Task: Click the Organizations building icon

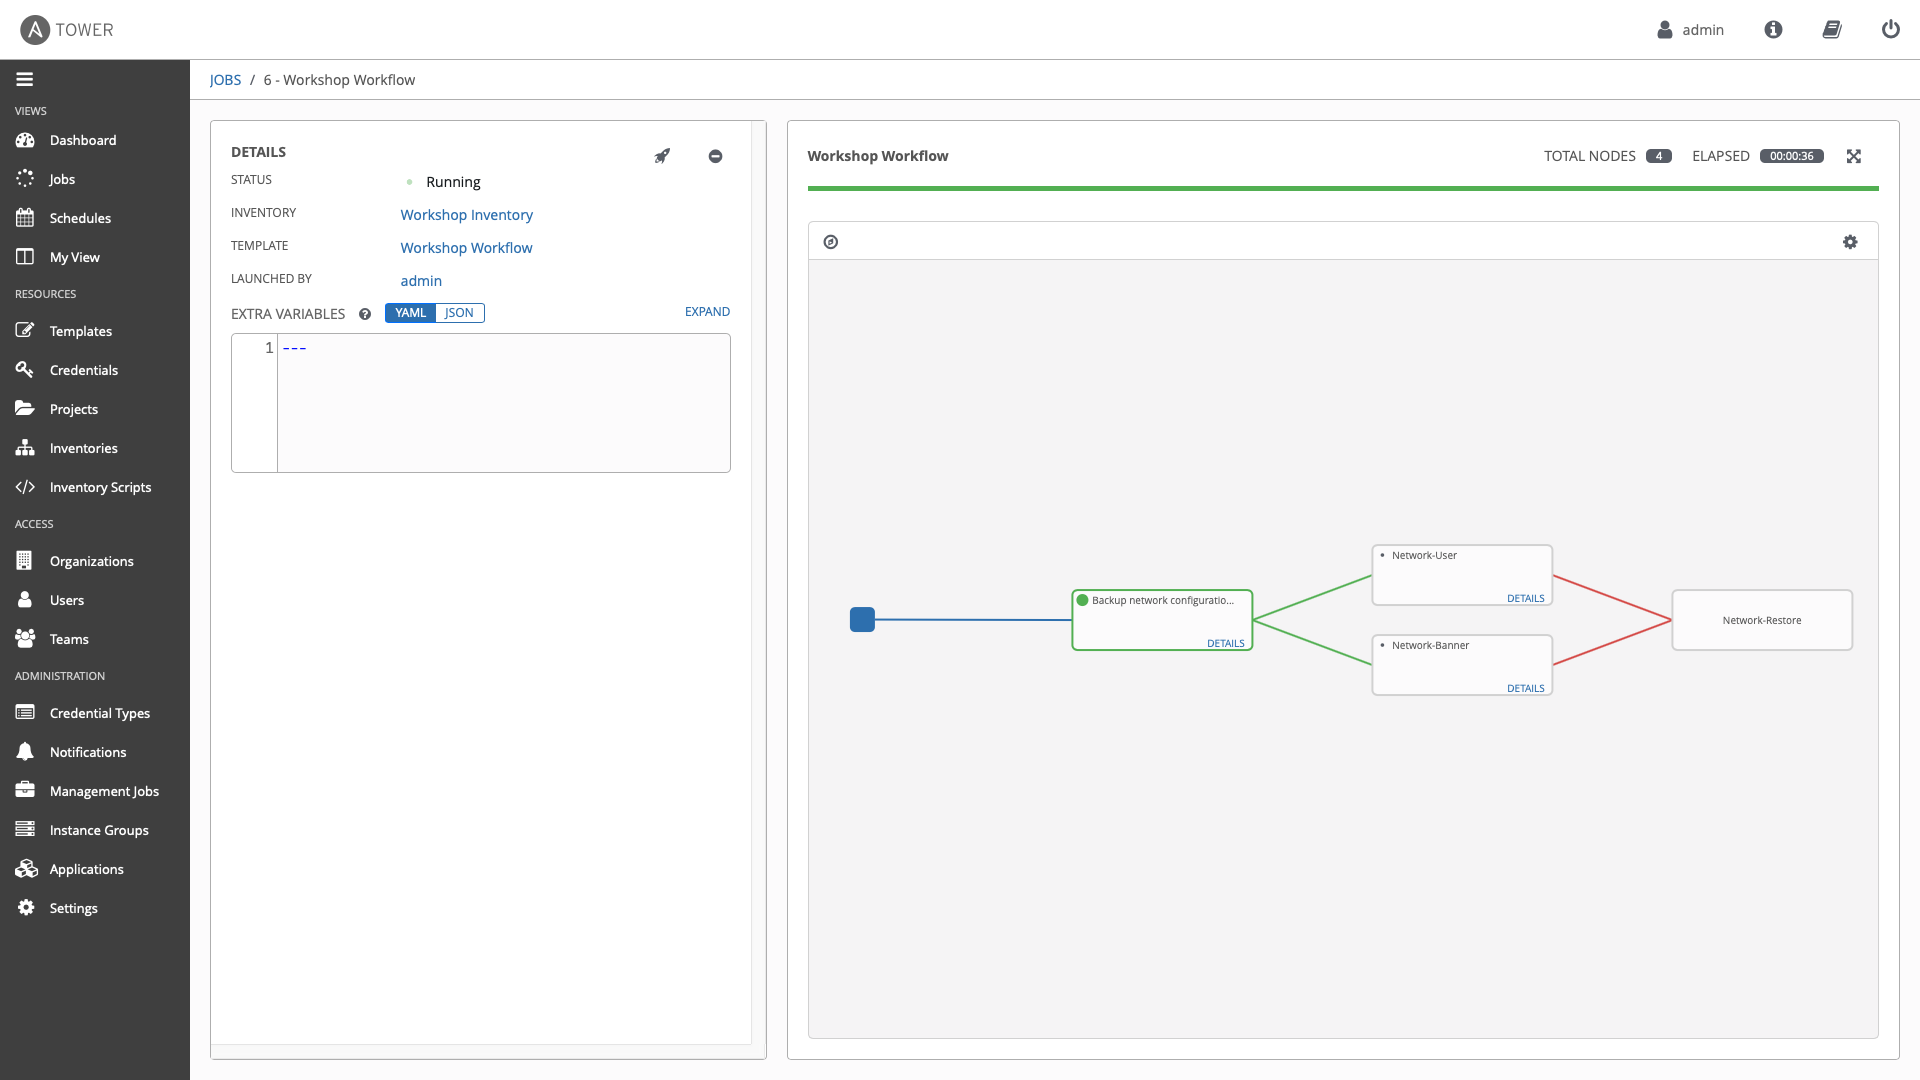Action: tap(25, 560)
